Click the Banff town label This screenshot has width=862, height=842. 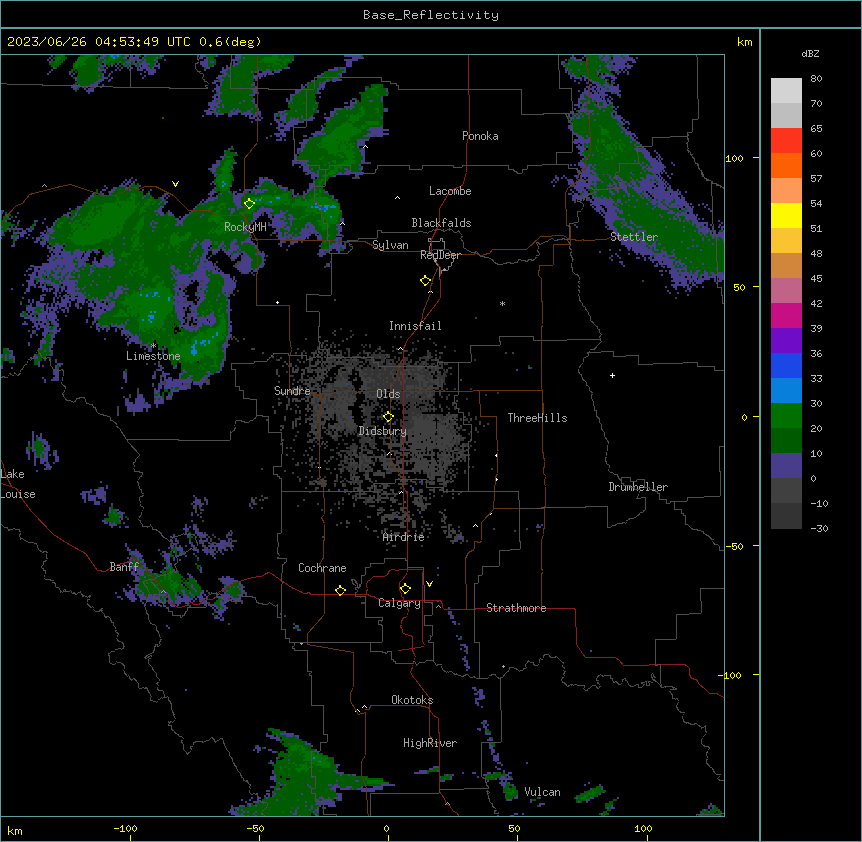click(x=124, y=567)
